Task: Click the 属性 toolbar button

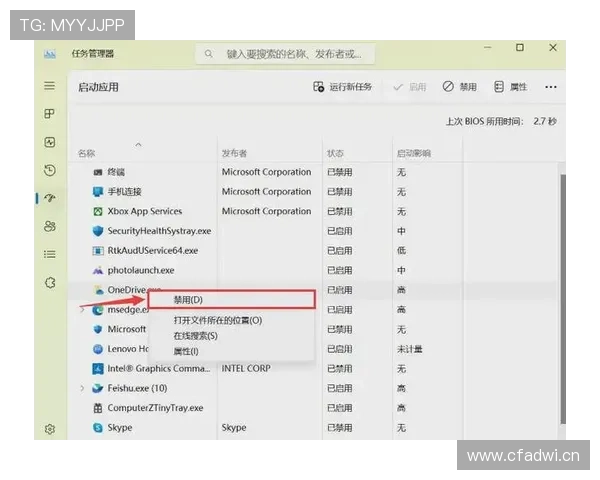Action: pos(510,87)
